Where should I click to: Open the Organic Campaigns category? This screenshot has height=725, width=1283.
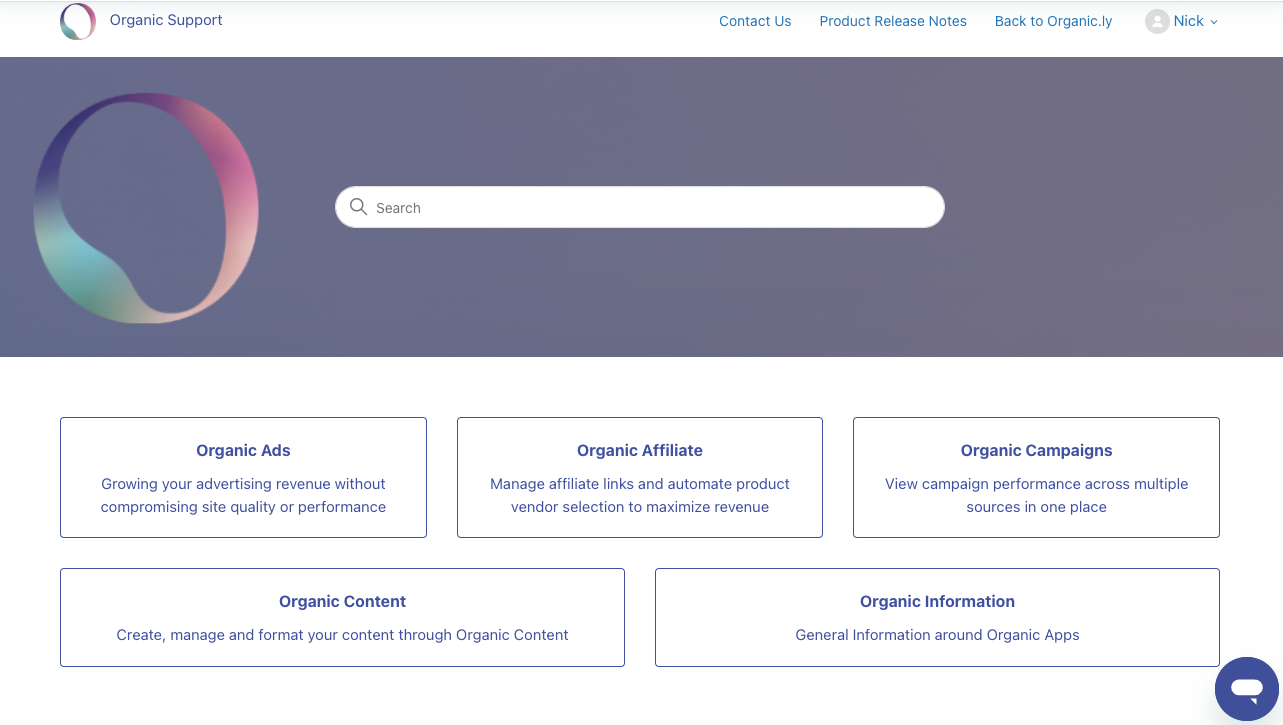(x=1036, y=477)
